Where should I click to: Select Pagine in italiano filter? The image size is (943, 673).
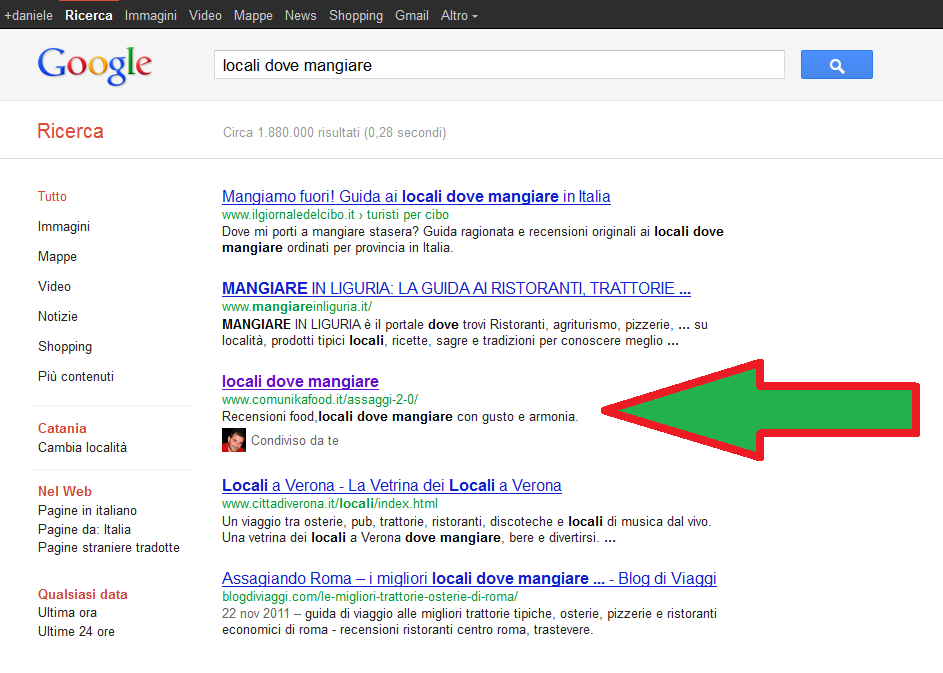coord(87,511)
